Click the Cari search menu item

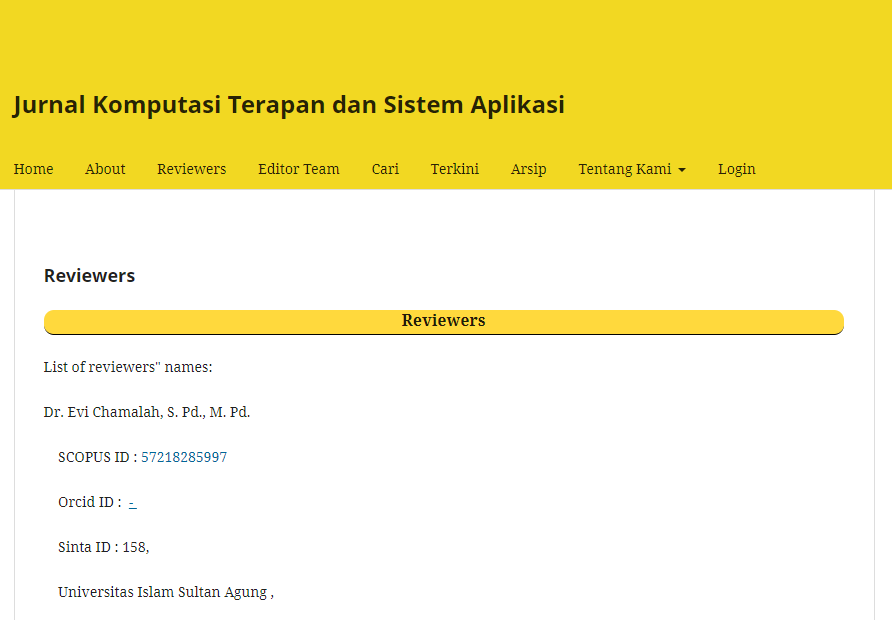point(385,169)
